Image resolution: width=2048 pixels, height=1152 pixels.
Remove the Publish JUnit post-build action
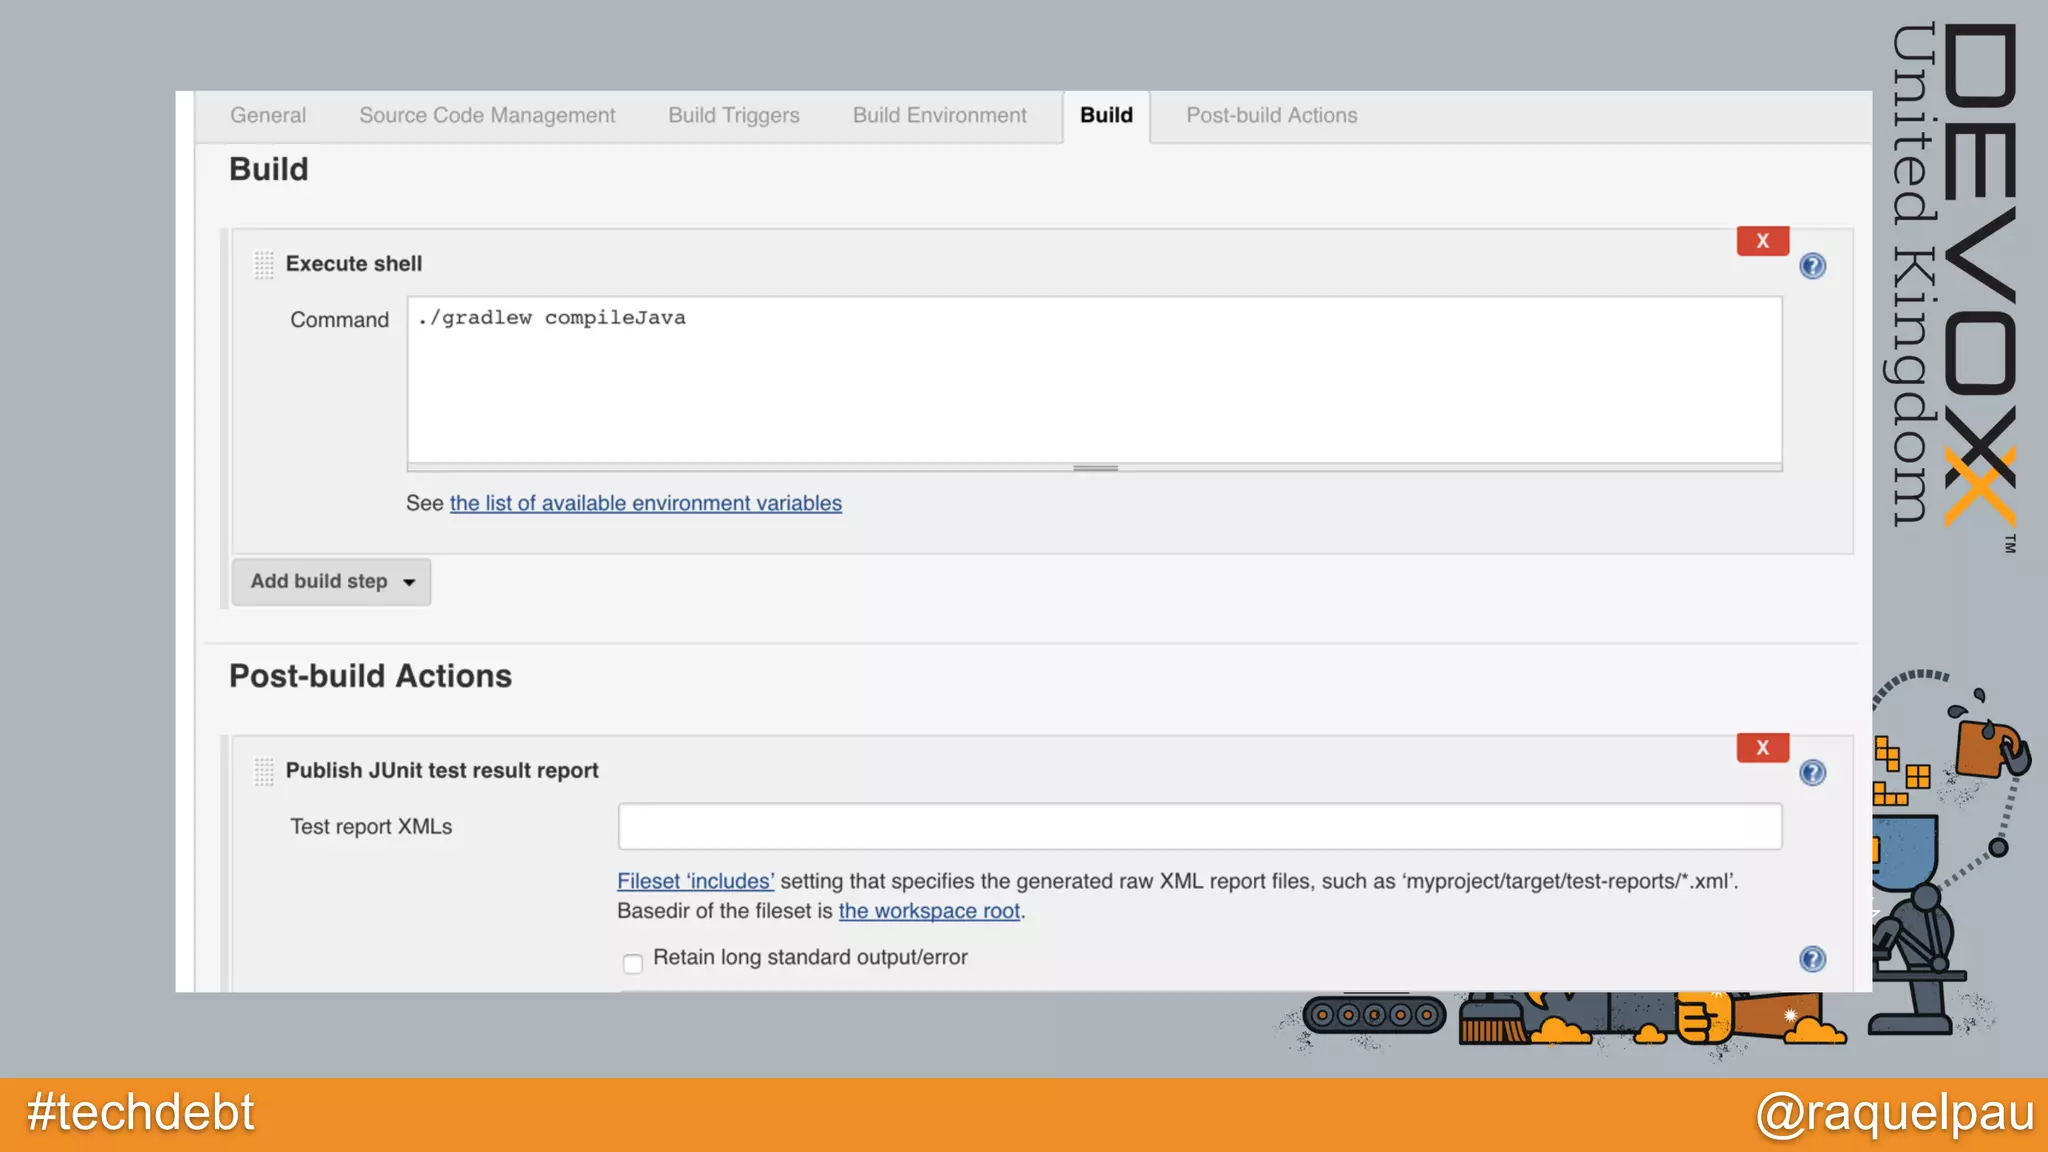1762,748
